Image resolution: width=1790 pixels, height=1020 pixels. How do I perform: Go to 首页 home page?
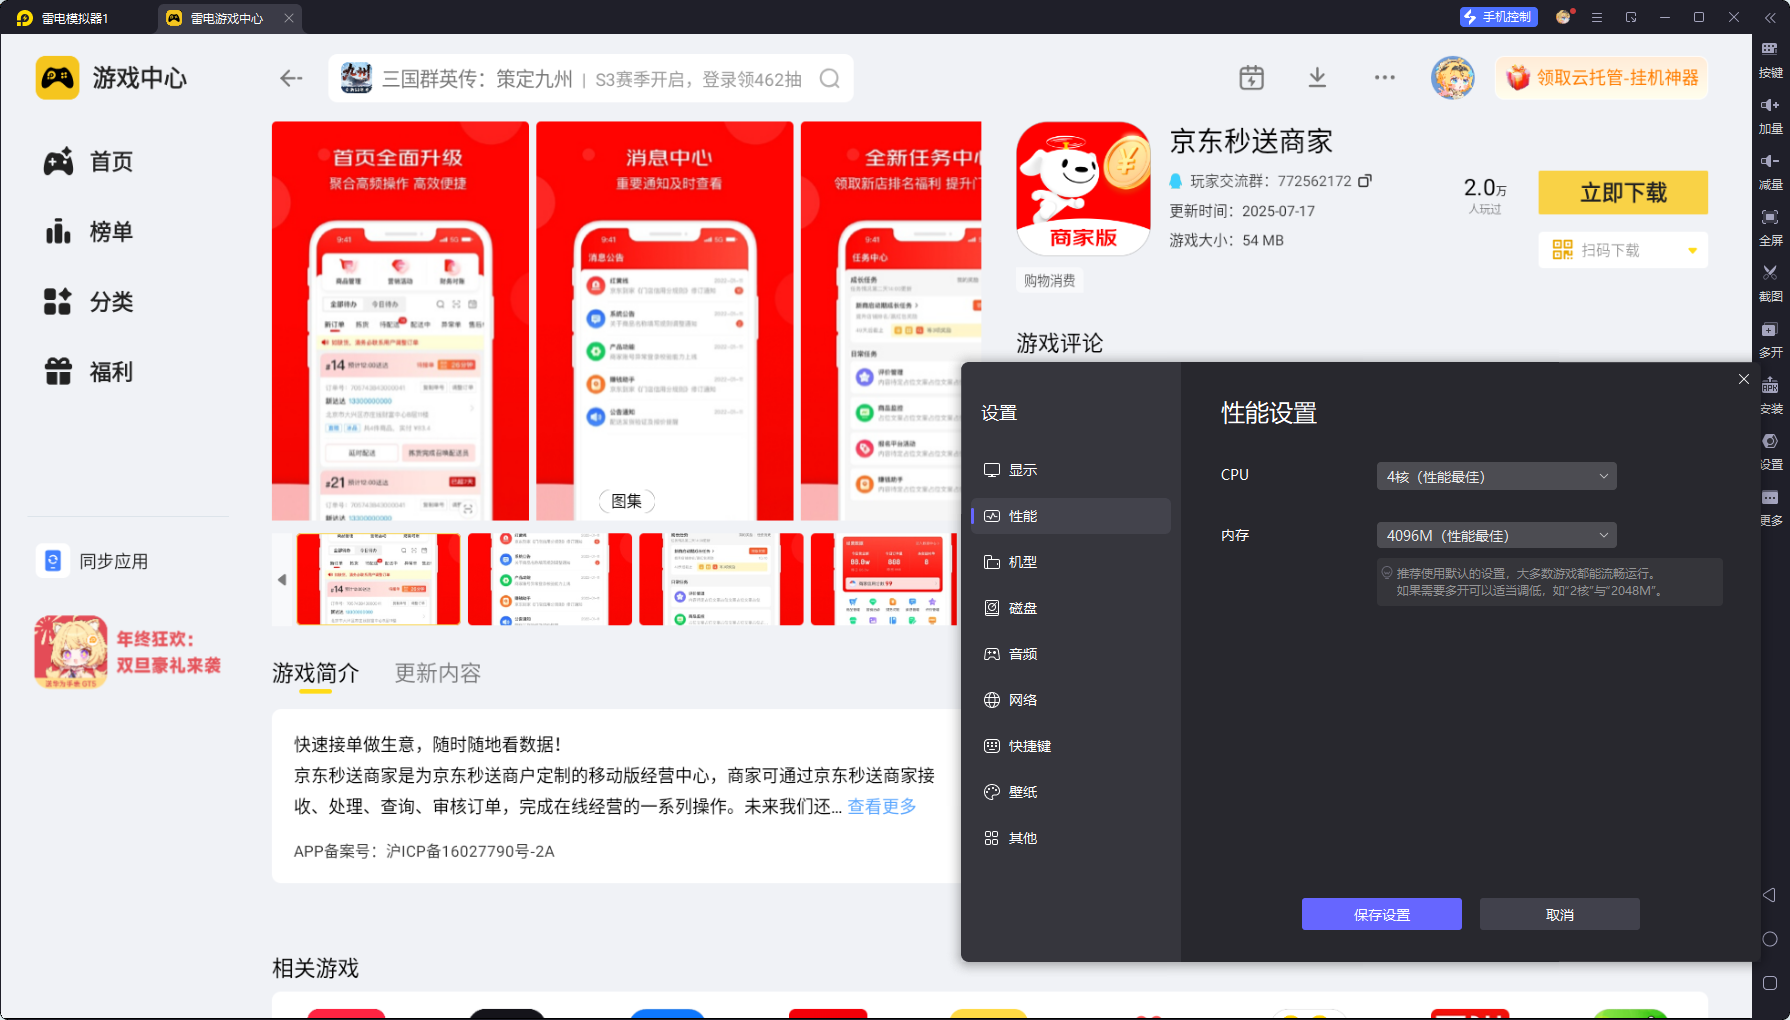pos(88,162)
